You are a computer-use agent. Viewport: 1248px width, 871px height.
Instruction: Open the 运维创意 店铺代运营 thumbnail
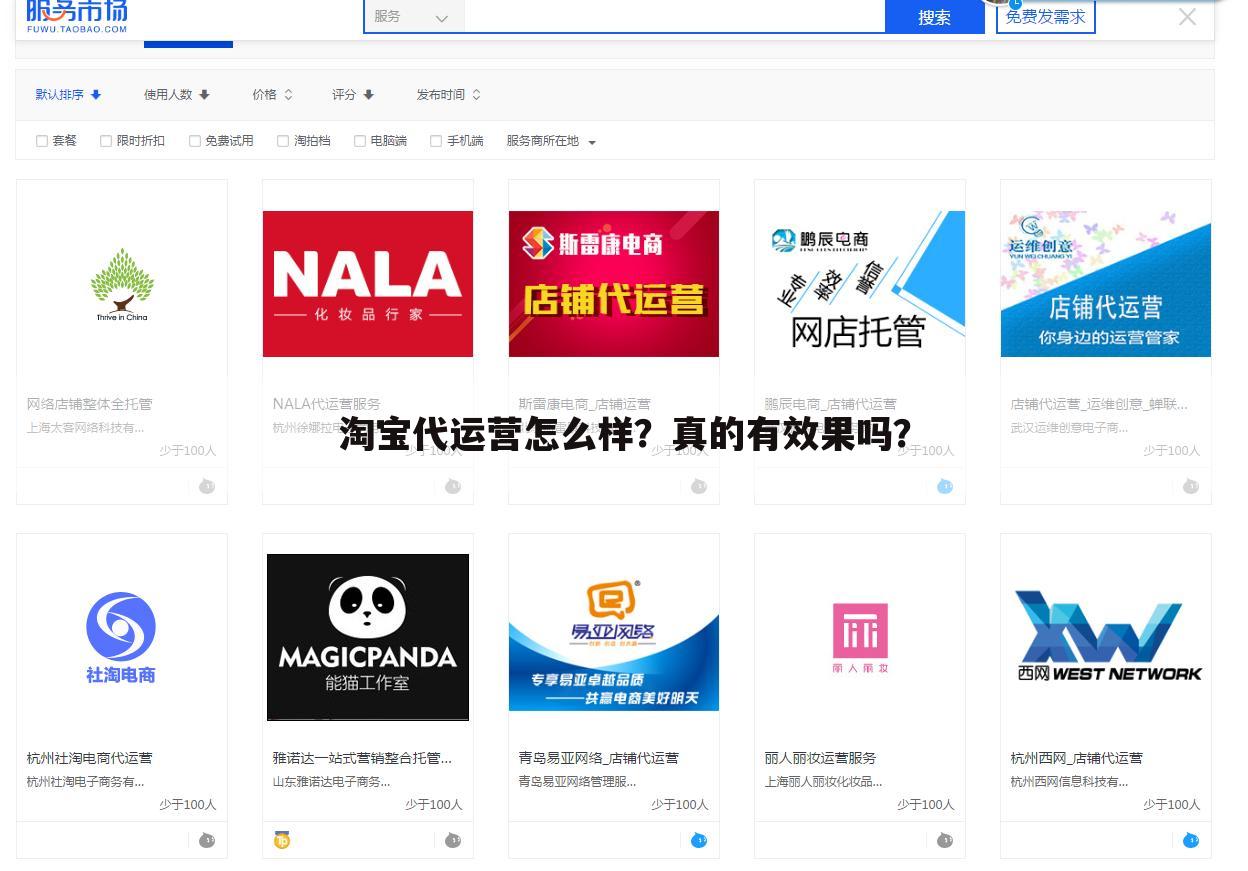(x=1106, y=284)
